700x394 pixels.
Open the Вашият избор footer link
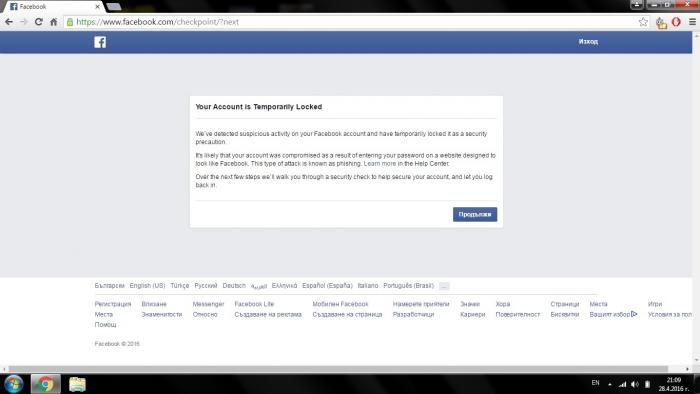point(613,315)
